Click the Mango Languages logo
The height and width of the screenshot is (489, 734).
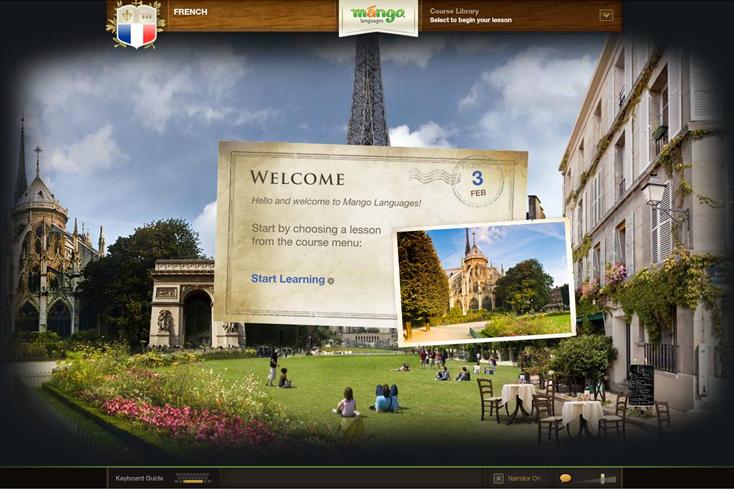[x=378, y=16]
